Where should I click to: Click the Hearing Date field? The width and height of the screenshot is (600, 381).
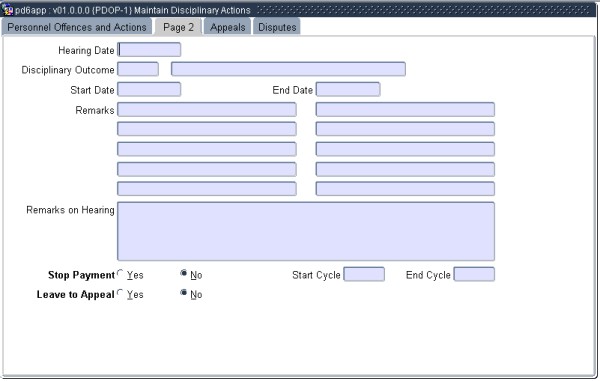click(x=149, y=50)
